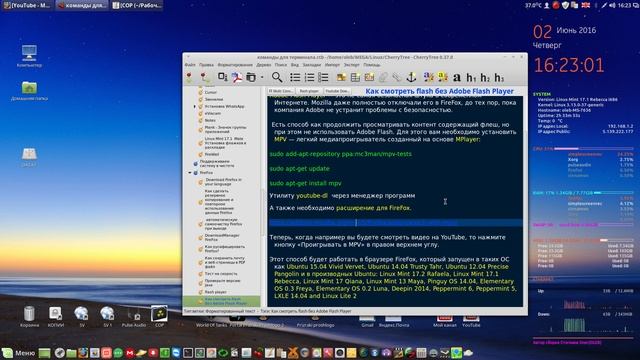Viewport: 640px width, 360px height.
Task: Collapse the Firefox tree node
Action: click(x=190, y=173)
